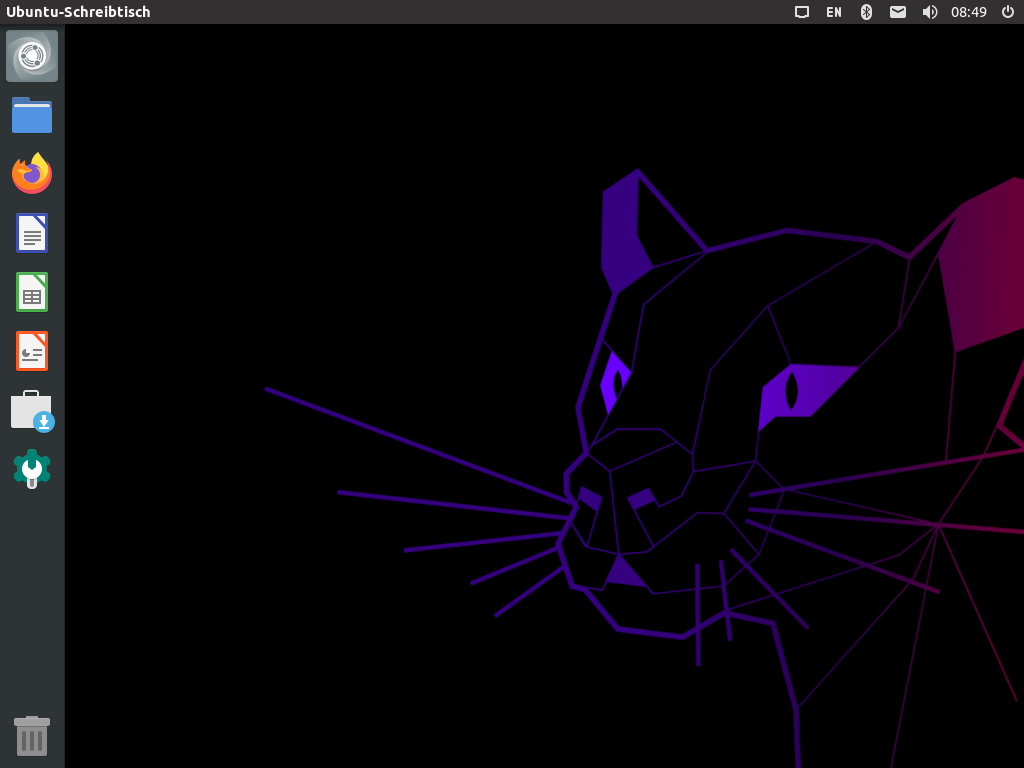
Task: Open the Files file manager
Action: pyautogui.click(x=32, y=115)
